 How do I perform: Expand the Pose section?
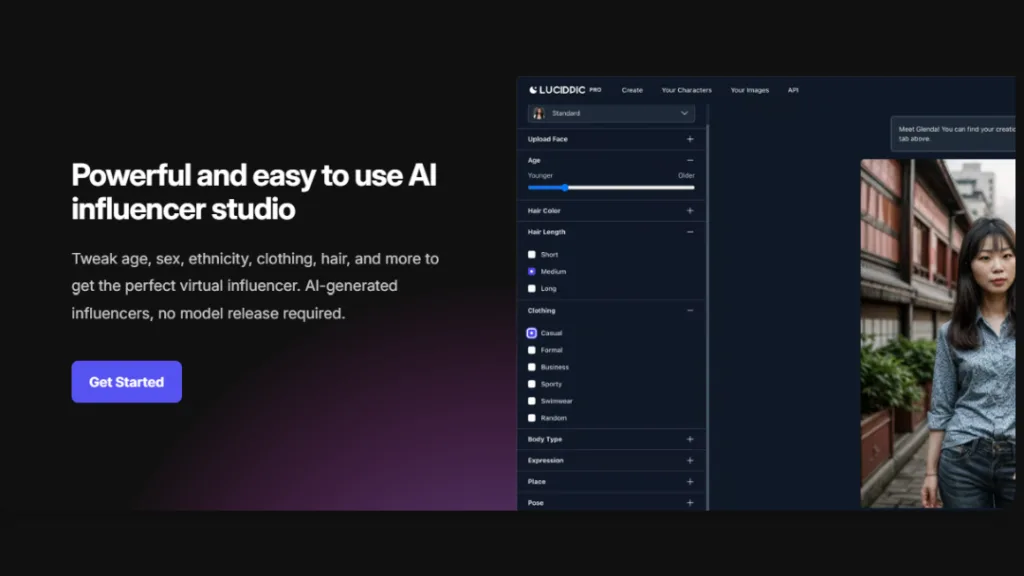[x=690, y=503]
